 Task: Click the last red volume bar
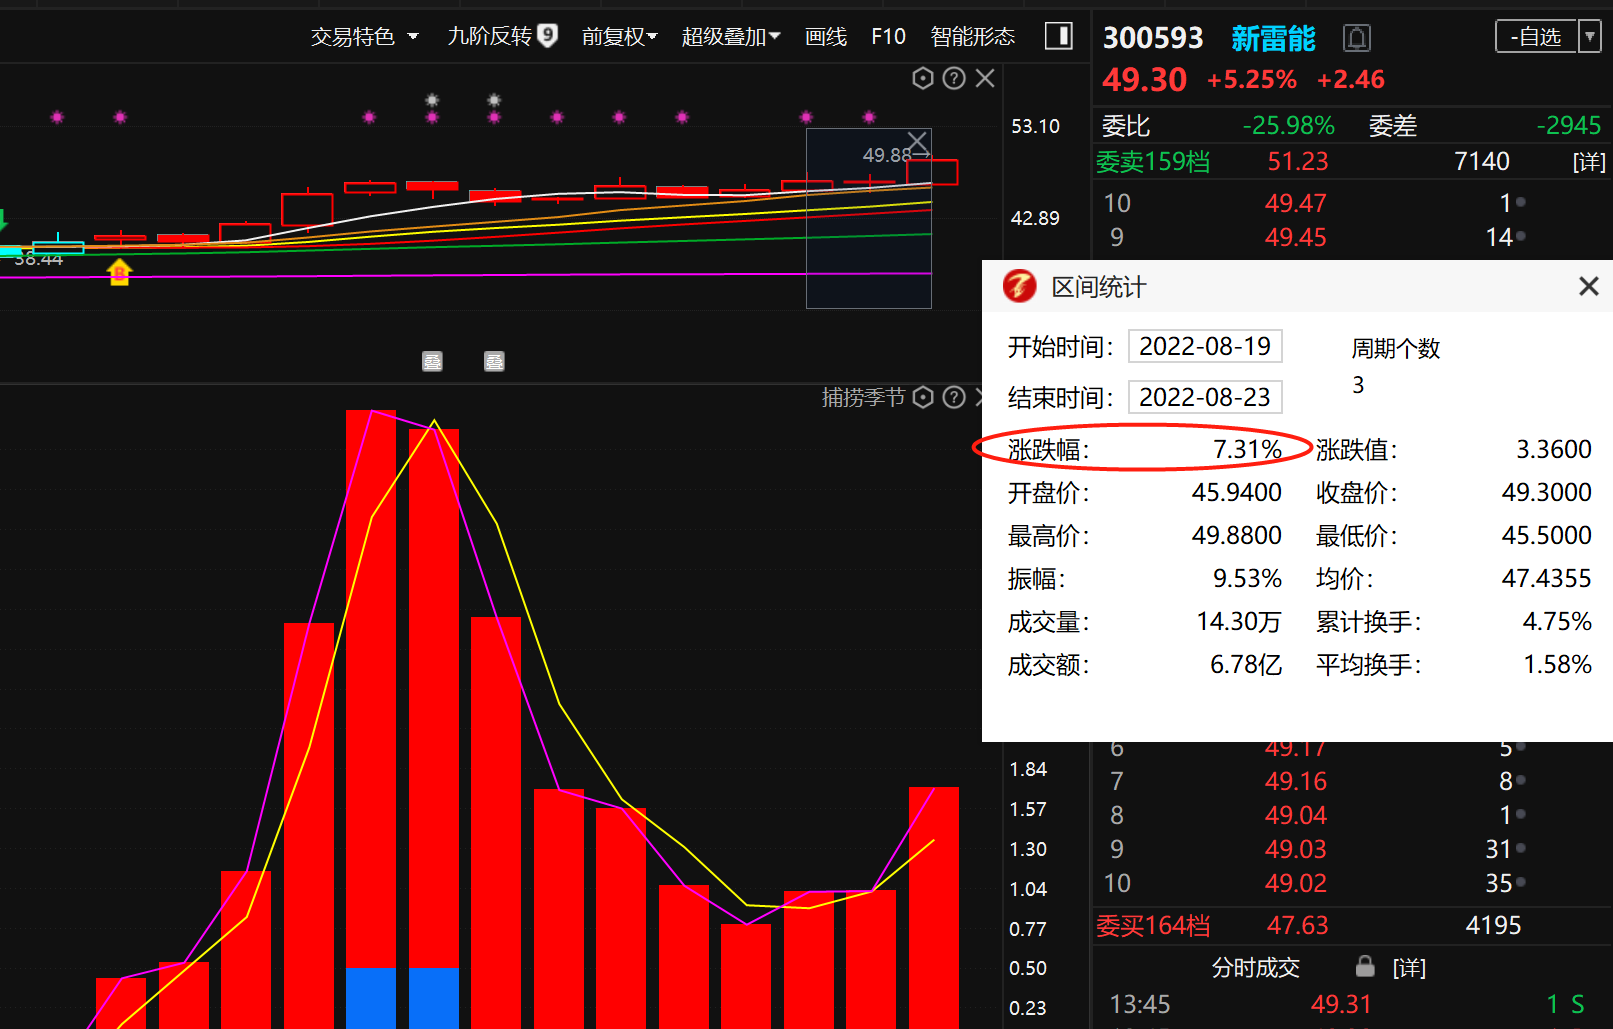pyautogui.click(x=934, y=907)
